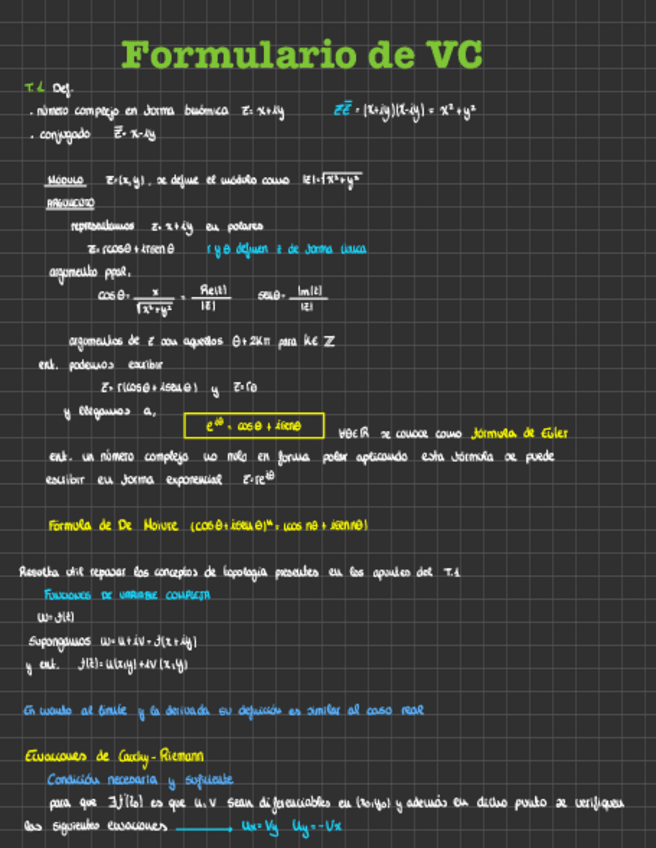Click the words 'y llegamos a,'
This screenshot has height=848, width=656.
[110, 412]
